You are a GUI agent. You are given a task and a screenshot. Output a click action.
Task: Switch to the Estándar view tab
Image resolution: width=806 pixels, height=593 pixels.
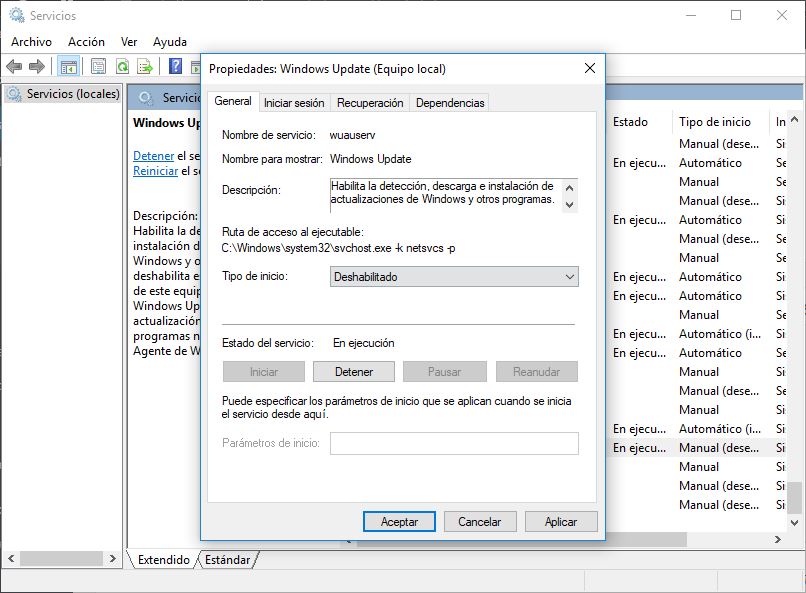(x=228, y=560)
